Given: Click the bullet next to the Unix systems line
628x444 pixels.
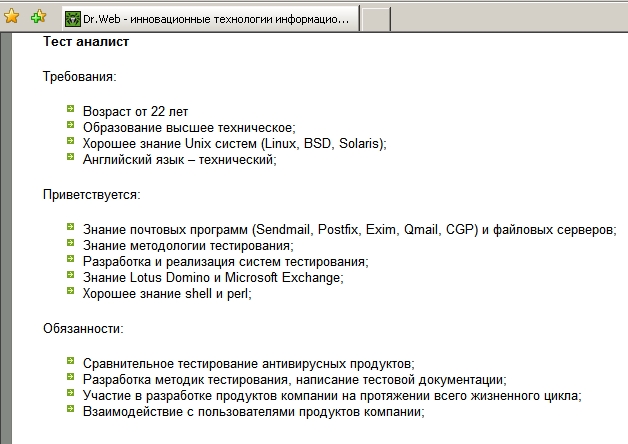Looking at the screenshot, I should coord(70,142).
